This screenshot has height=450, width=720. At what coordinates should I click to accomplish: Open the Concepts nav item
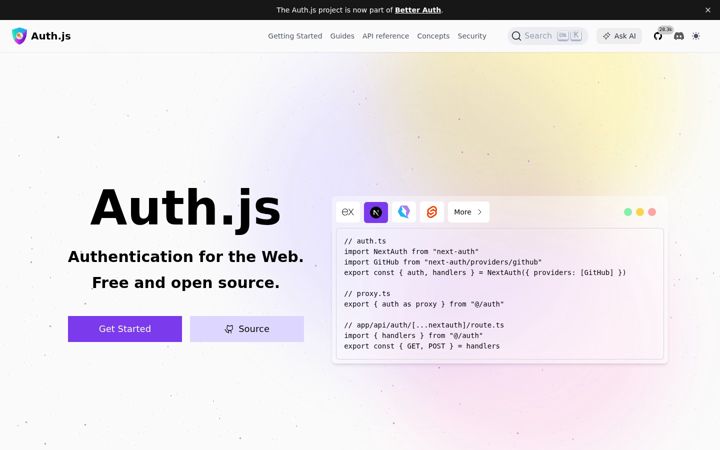point(433,36)
